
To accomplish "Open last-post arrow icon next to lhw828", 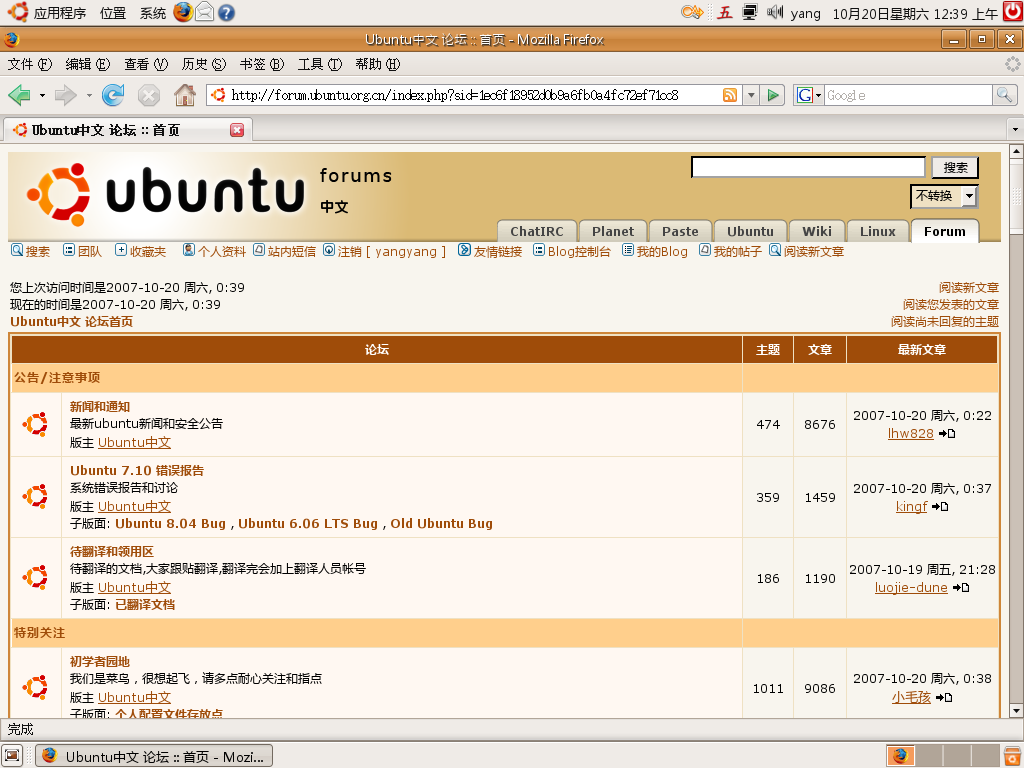I will pyautogui.click(x=947, y=434).
